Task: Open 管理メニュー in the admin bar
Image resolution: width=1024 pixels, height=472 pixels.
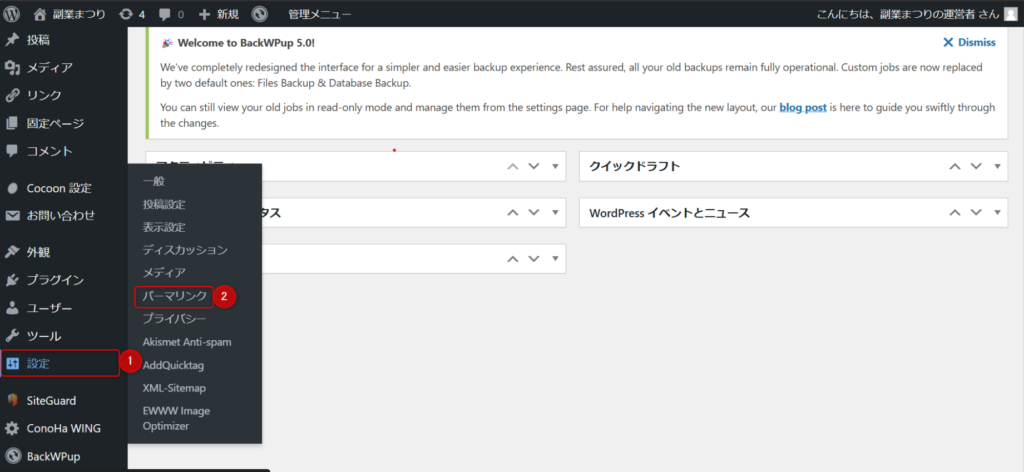Action: tap(319, 14)
